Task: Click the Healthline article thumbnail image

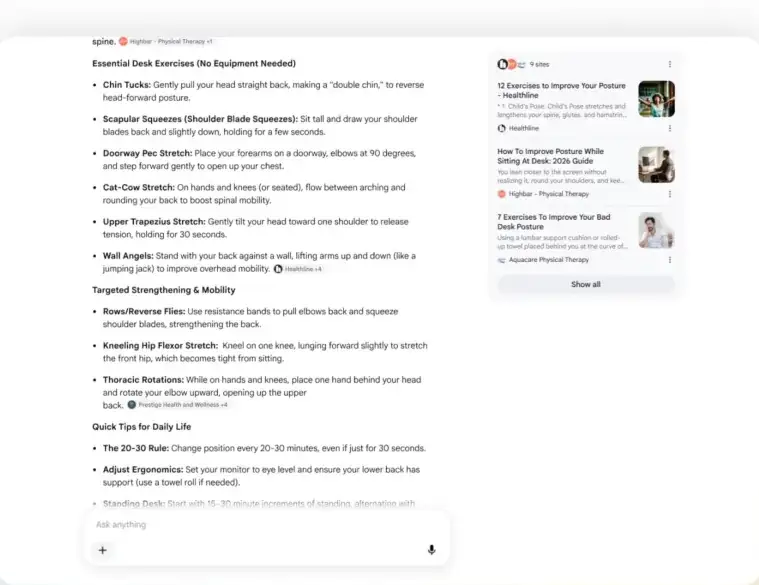Action: coord(656,99)
